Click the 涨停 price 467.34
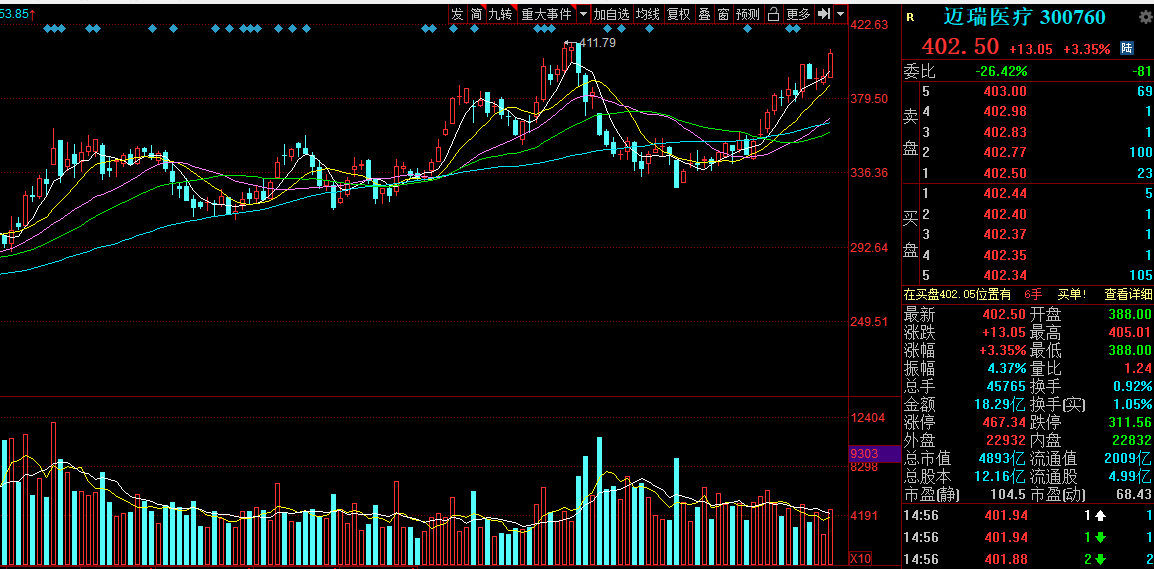1154x569 pixels. [1005, 422]
